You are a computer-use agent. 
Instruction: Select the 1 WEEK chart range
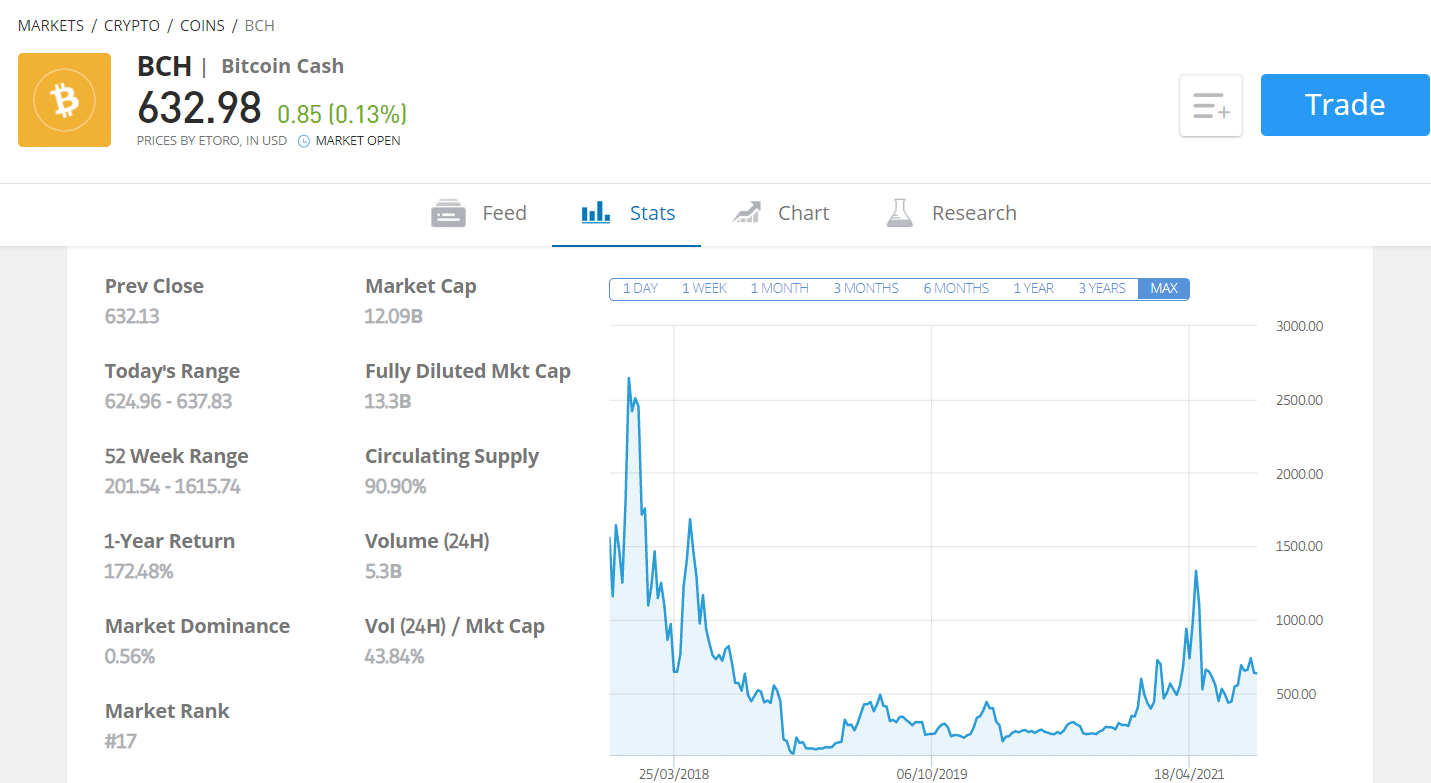704,288
